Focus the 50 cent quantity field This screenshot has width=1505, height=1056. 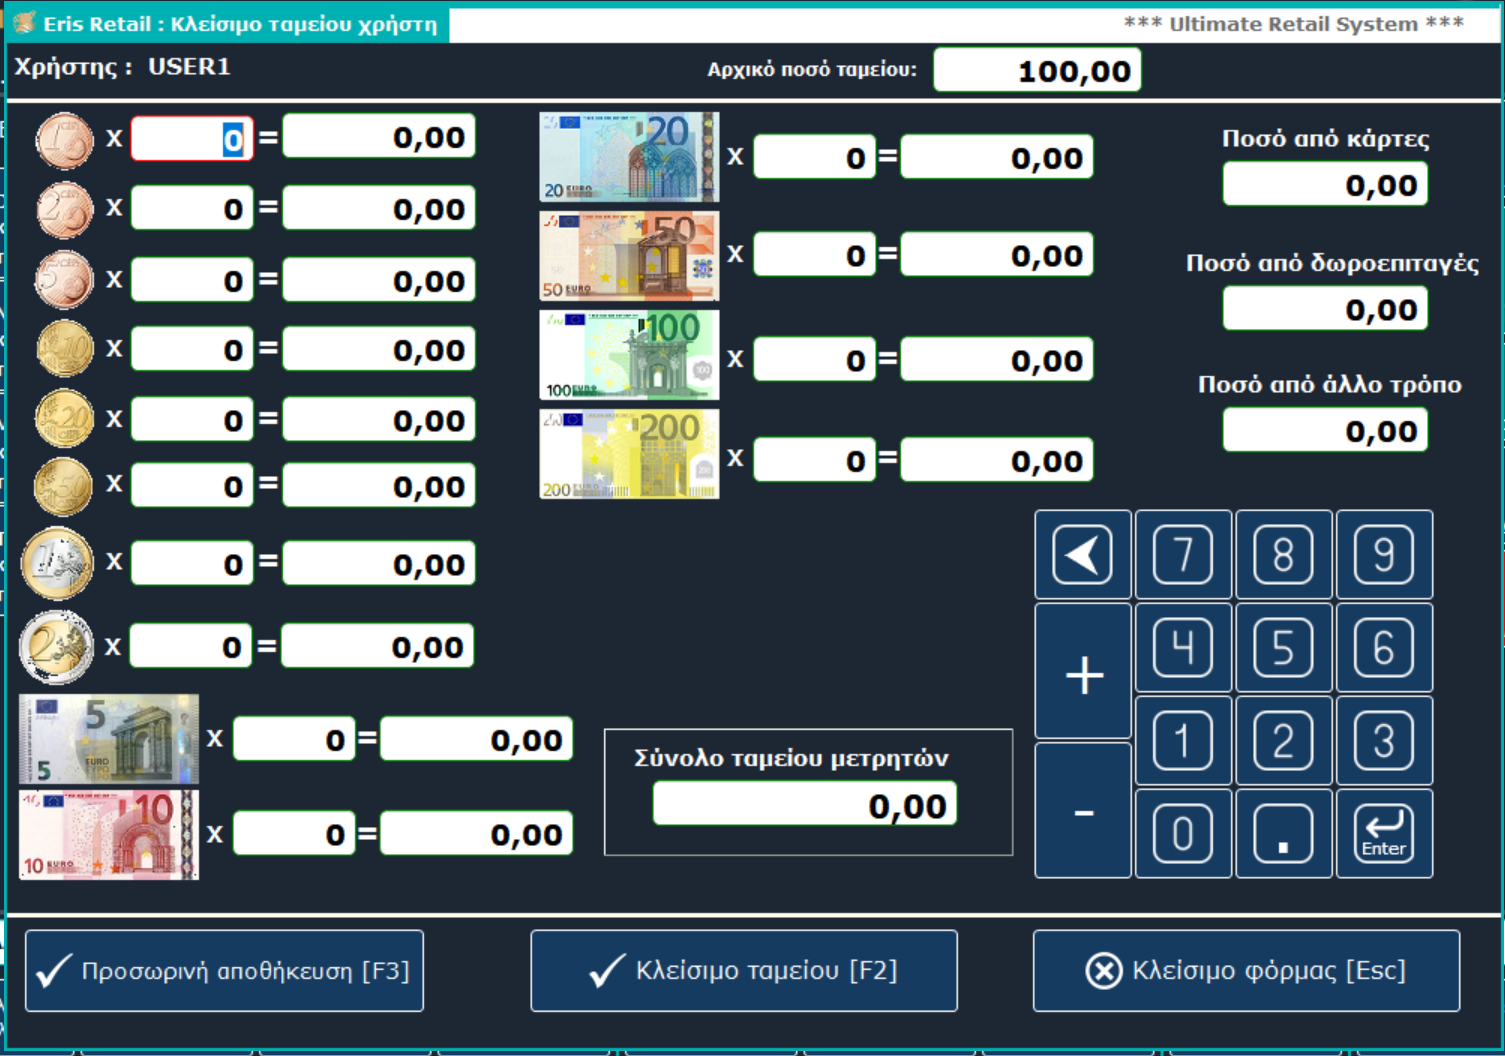click(192, 486)
